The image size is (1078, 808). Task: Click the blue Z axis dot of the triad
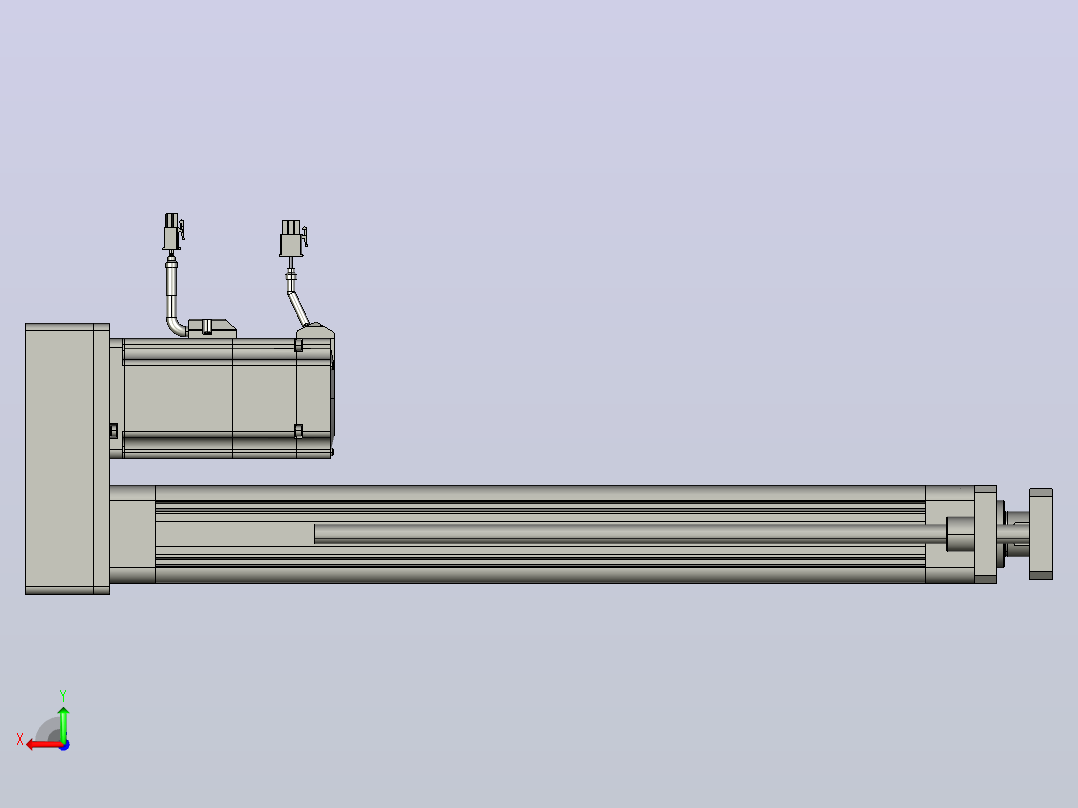65,745
